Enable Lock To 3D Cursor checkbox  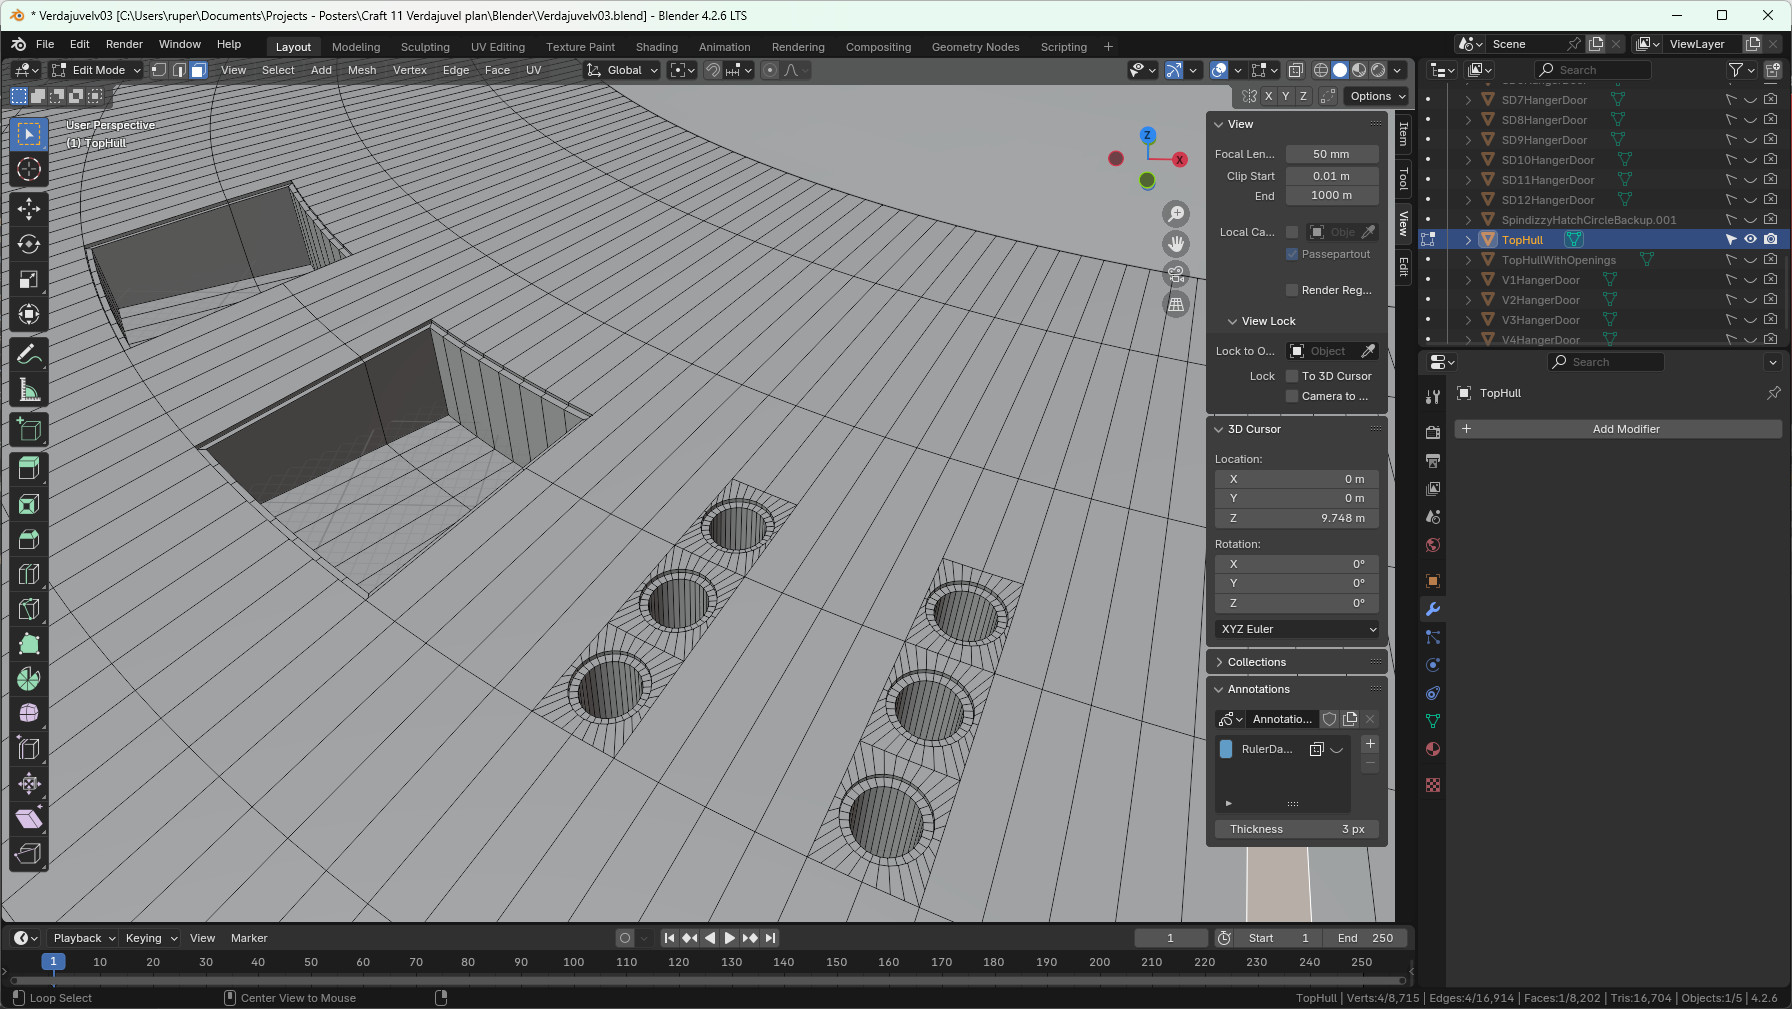pyautogui.click(x=1292, y=376)
